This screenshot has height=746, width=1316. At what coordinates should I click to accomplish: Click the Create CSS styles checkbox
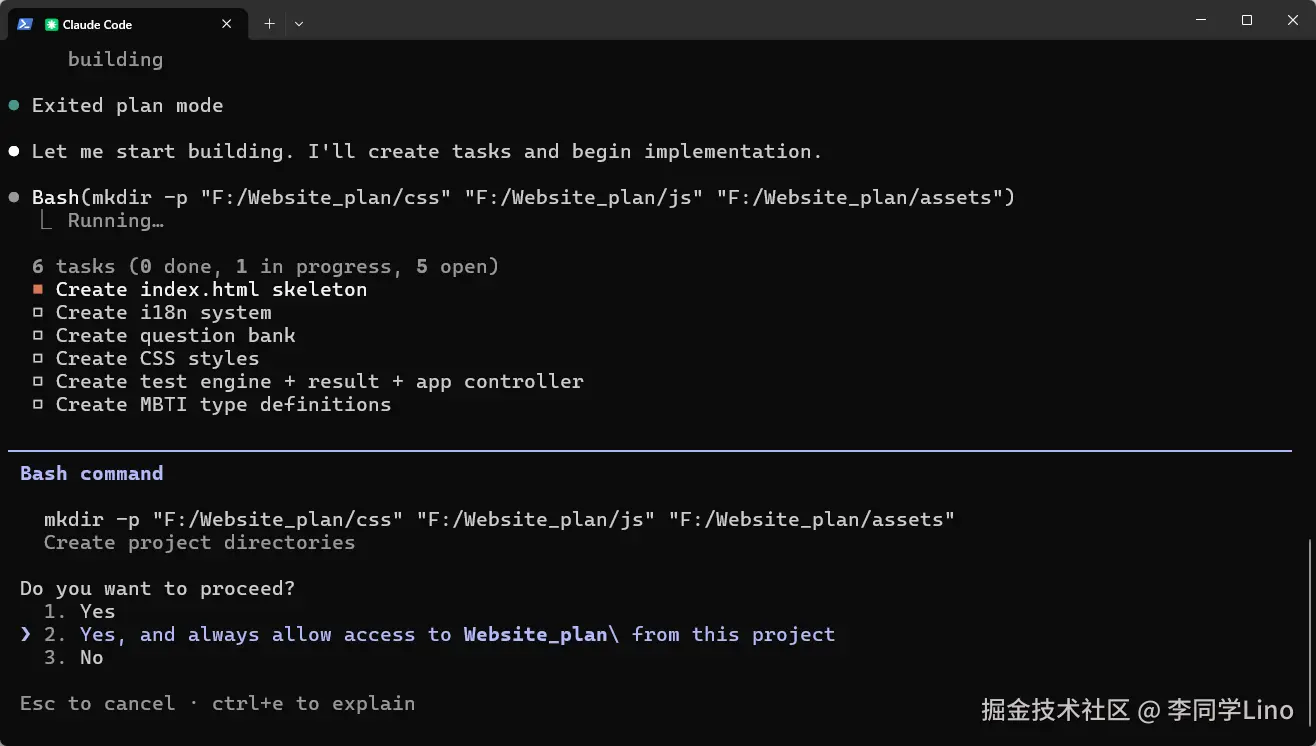(38, 358)
